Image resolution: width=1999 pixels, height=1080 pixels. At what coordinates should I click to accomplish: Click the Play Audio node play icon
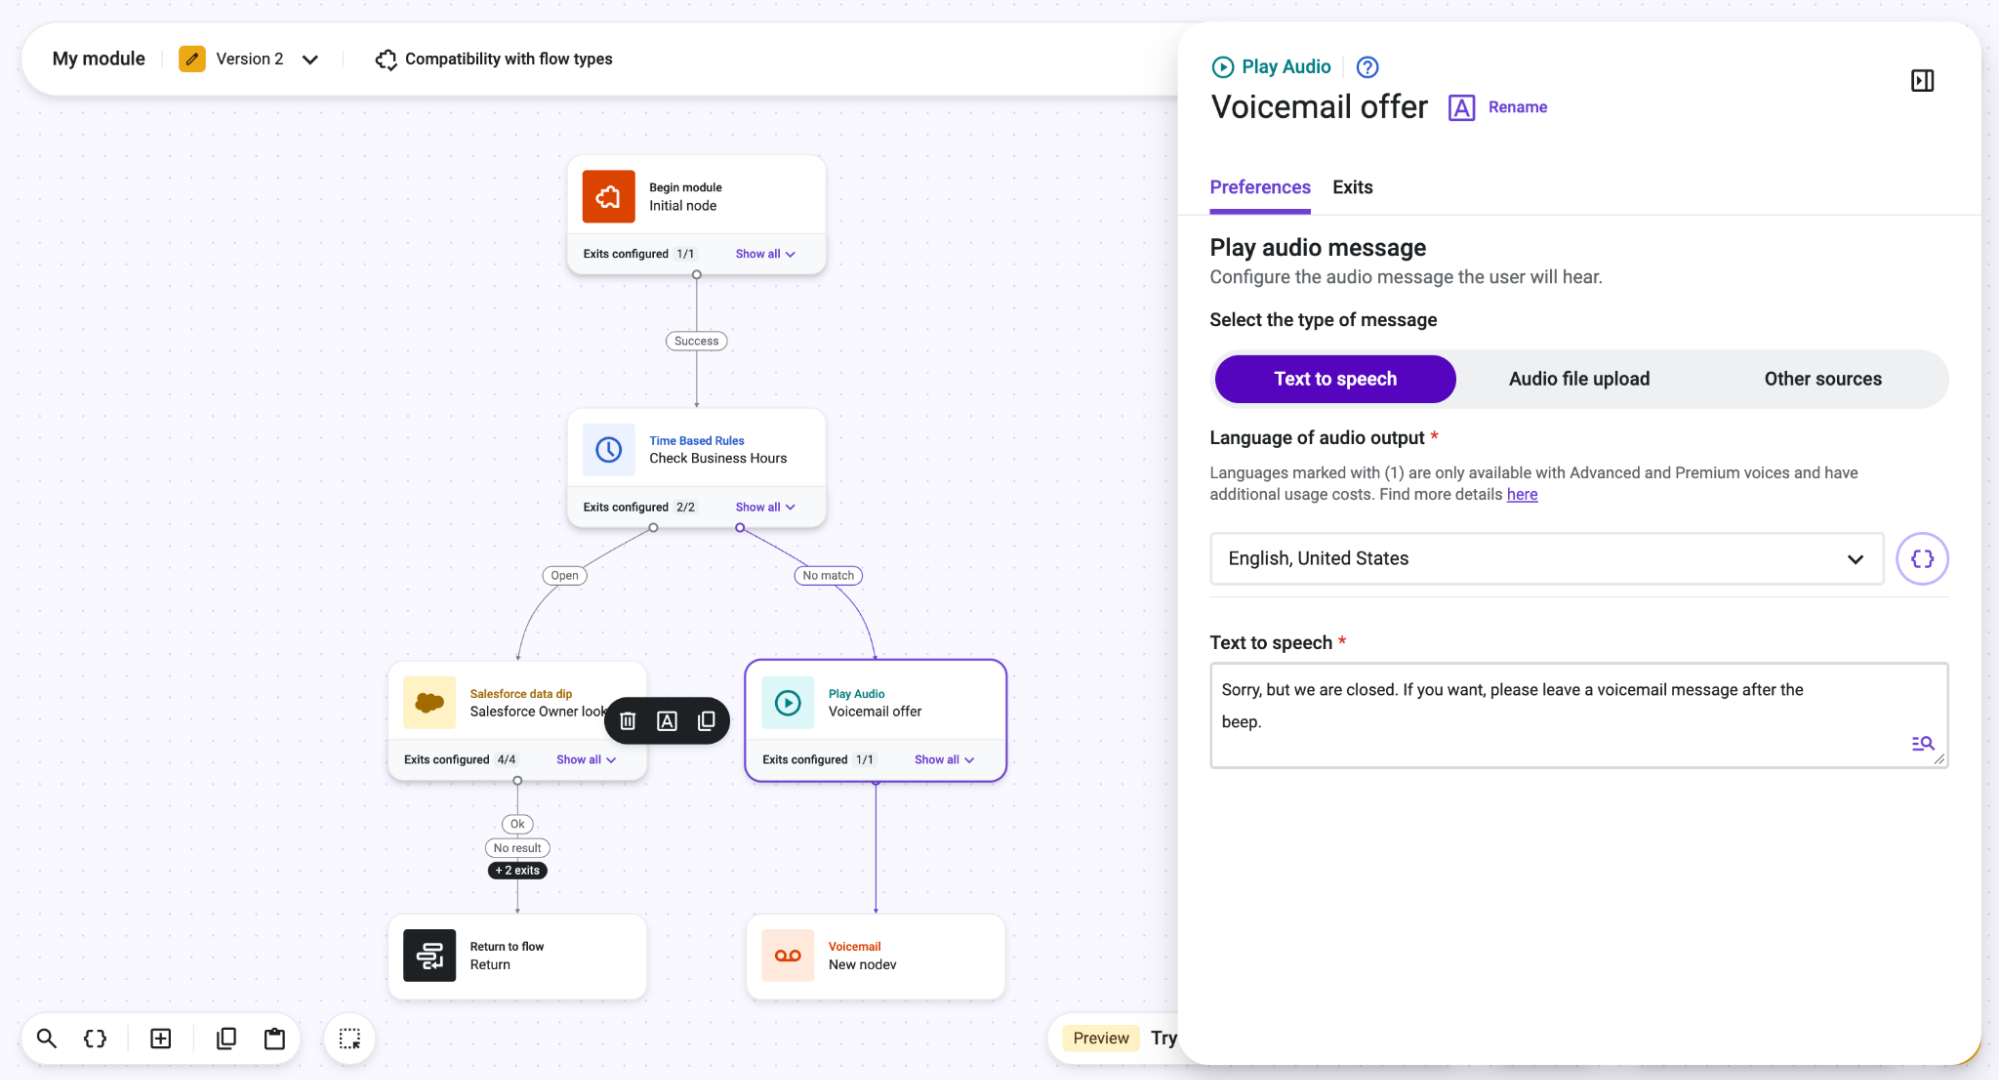(x=787, y=702)
